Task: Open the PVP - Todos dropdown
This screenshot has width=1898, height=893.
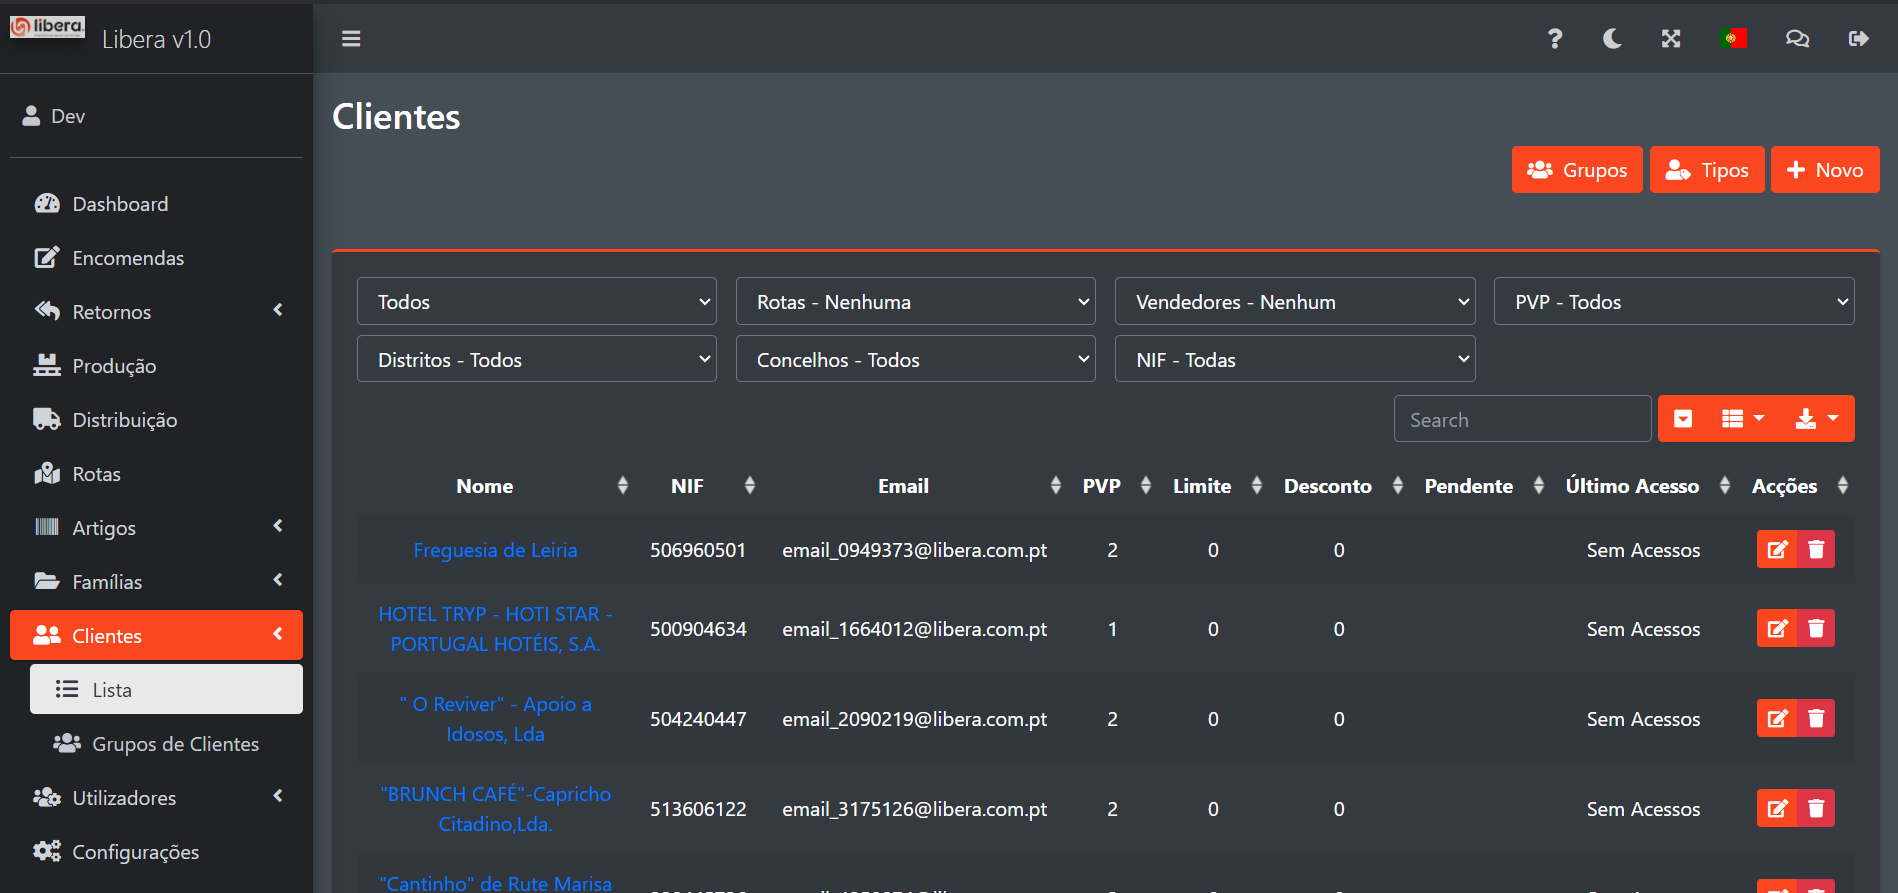Action: click(x=1673, y=302)
